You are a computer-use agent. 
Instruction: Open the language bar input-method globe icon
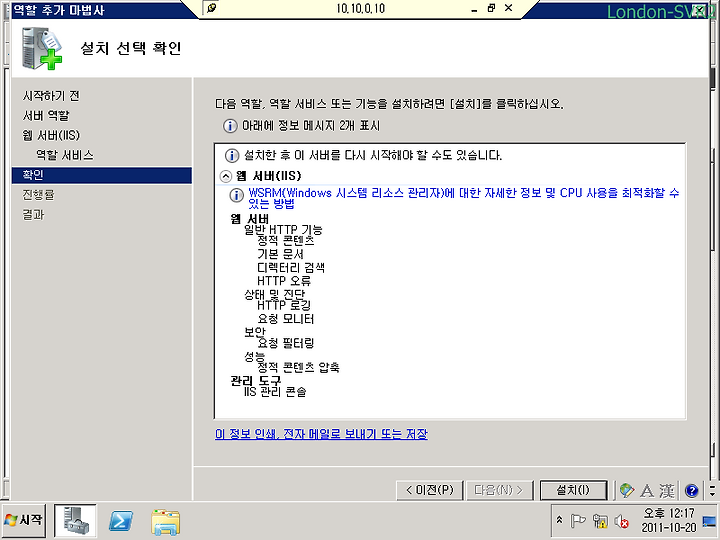coord(626,490)
